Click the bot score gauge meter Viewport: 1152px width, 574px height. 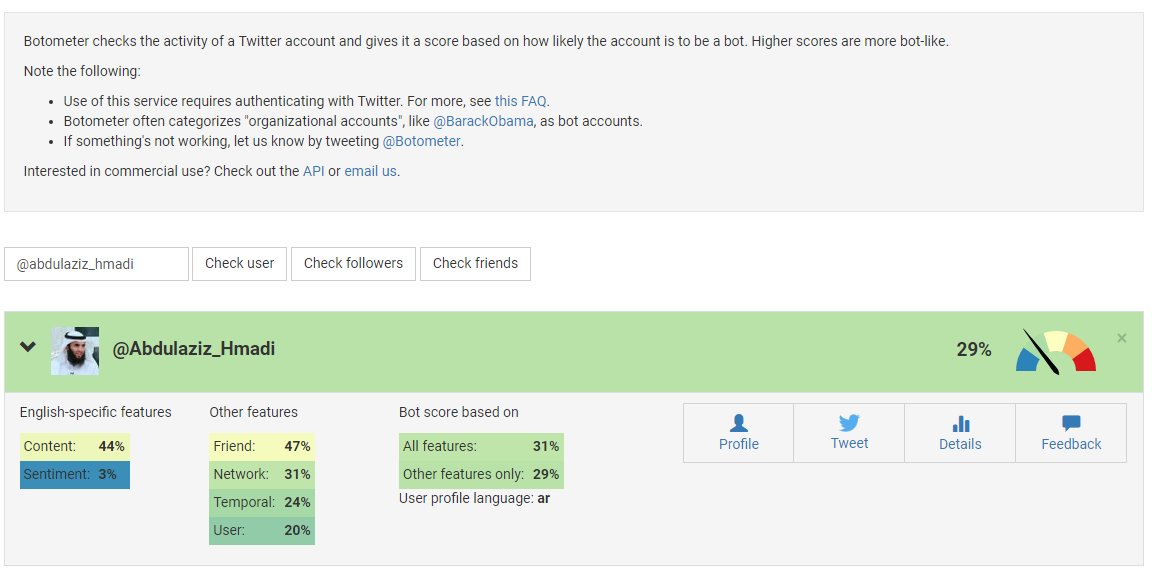click(1055, 351)
